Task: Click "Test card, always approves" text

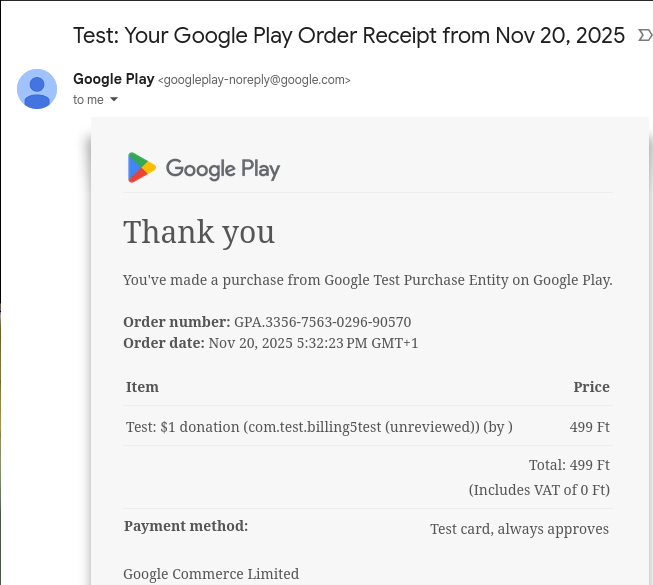Action: click(x=519, y=529)
